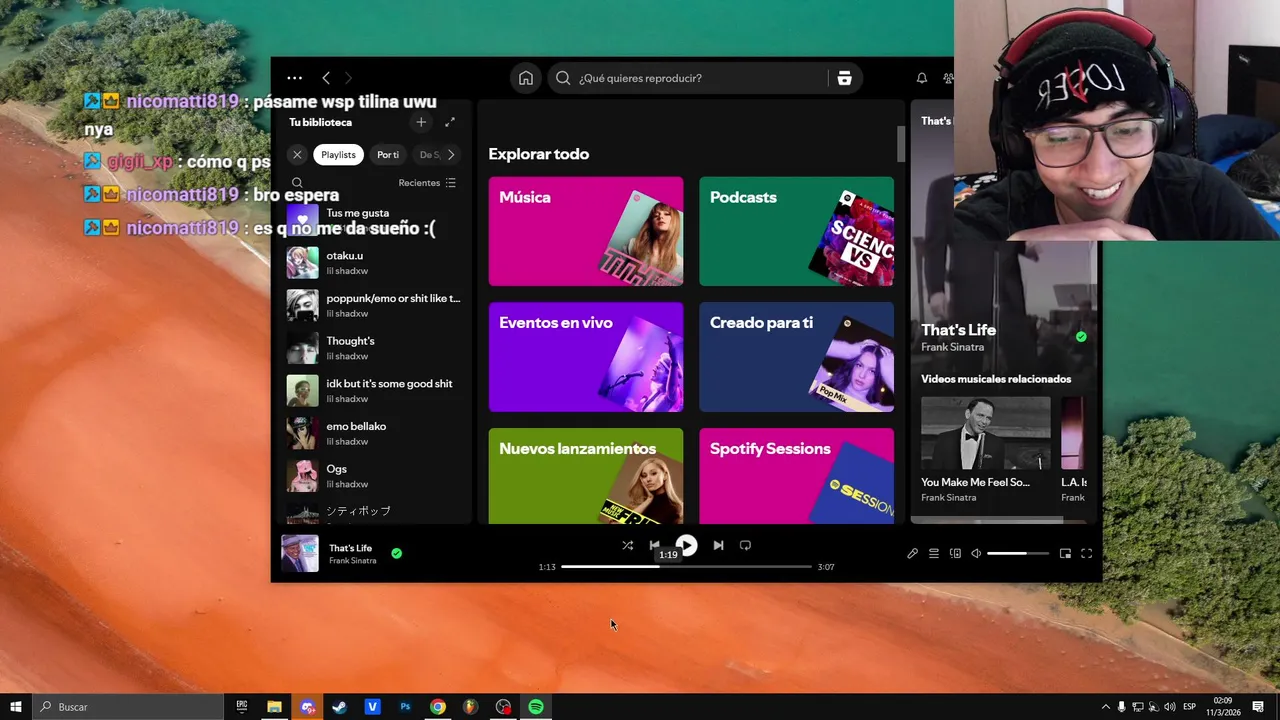Toggle shuffle playback
The image size is (1280, 720).
click(x=627, y=545)
